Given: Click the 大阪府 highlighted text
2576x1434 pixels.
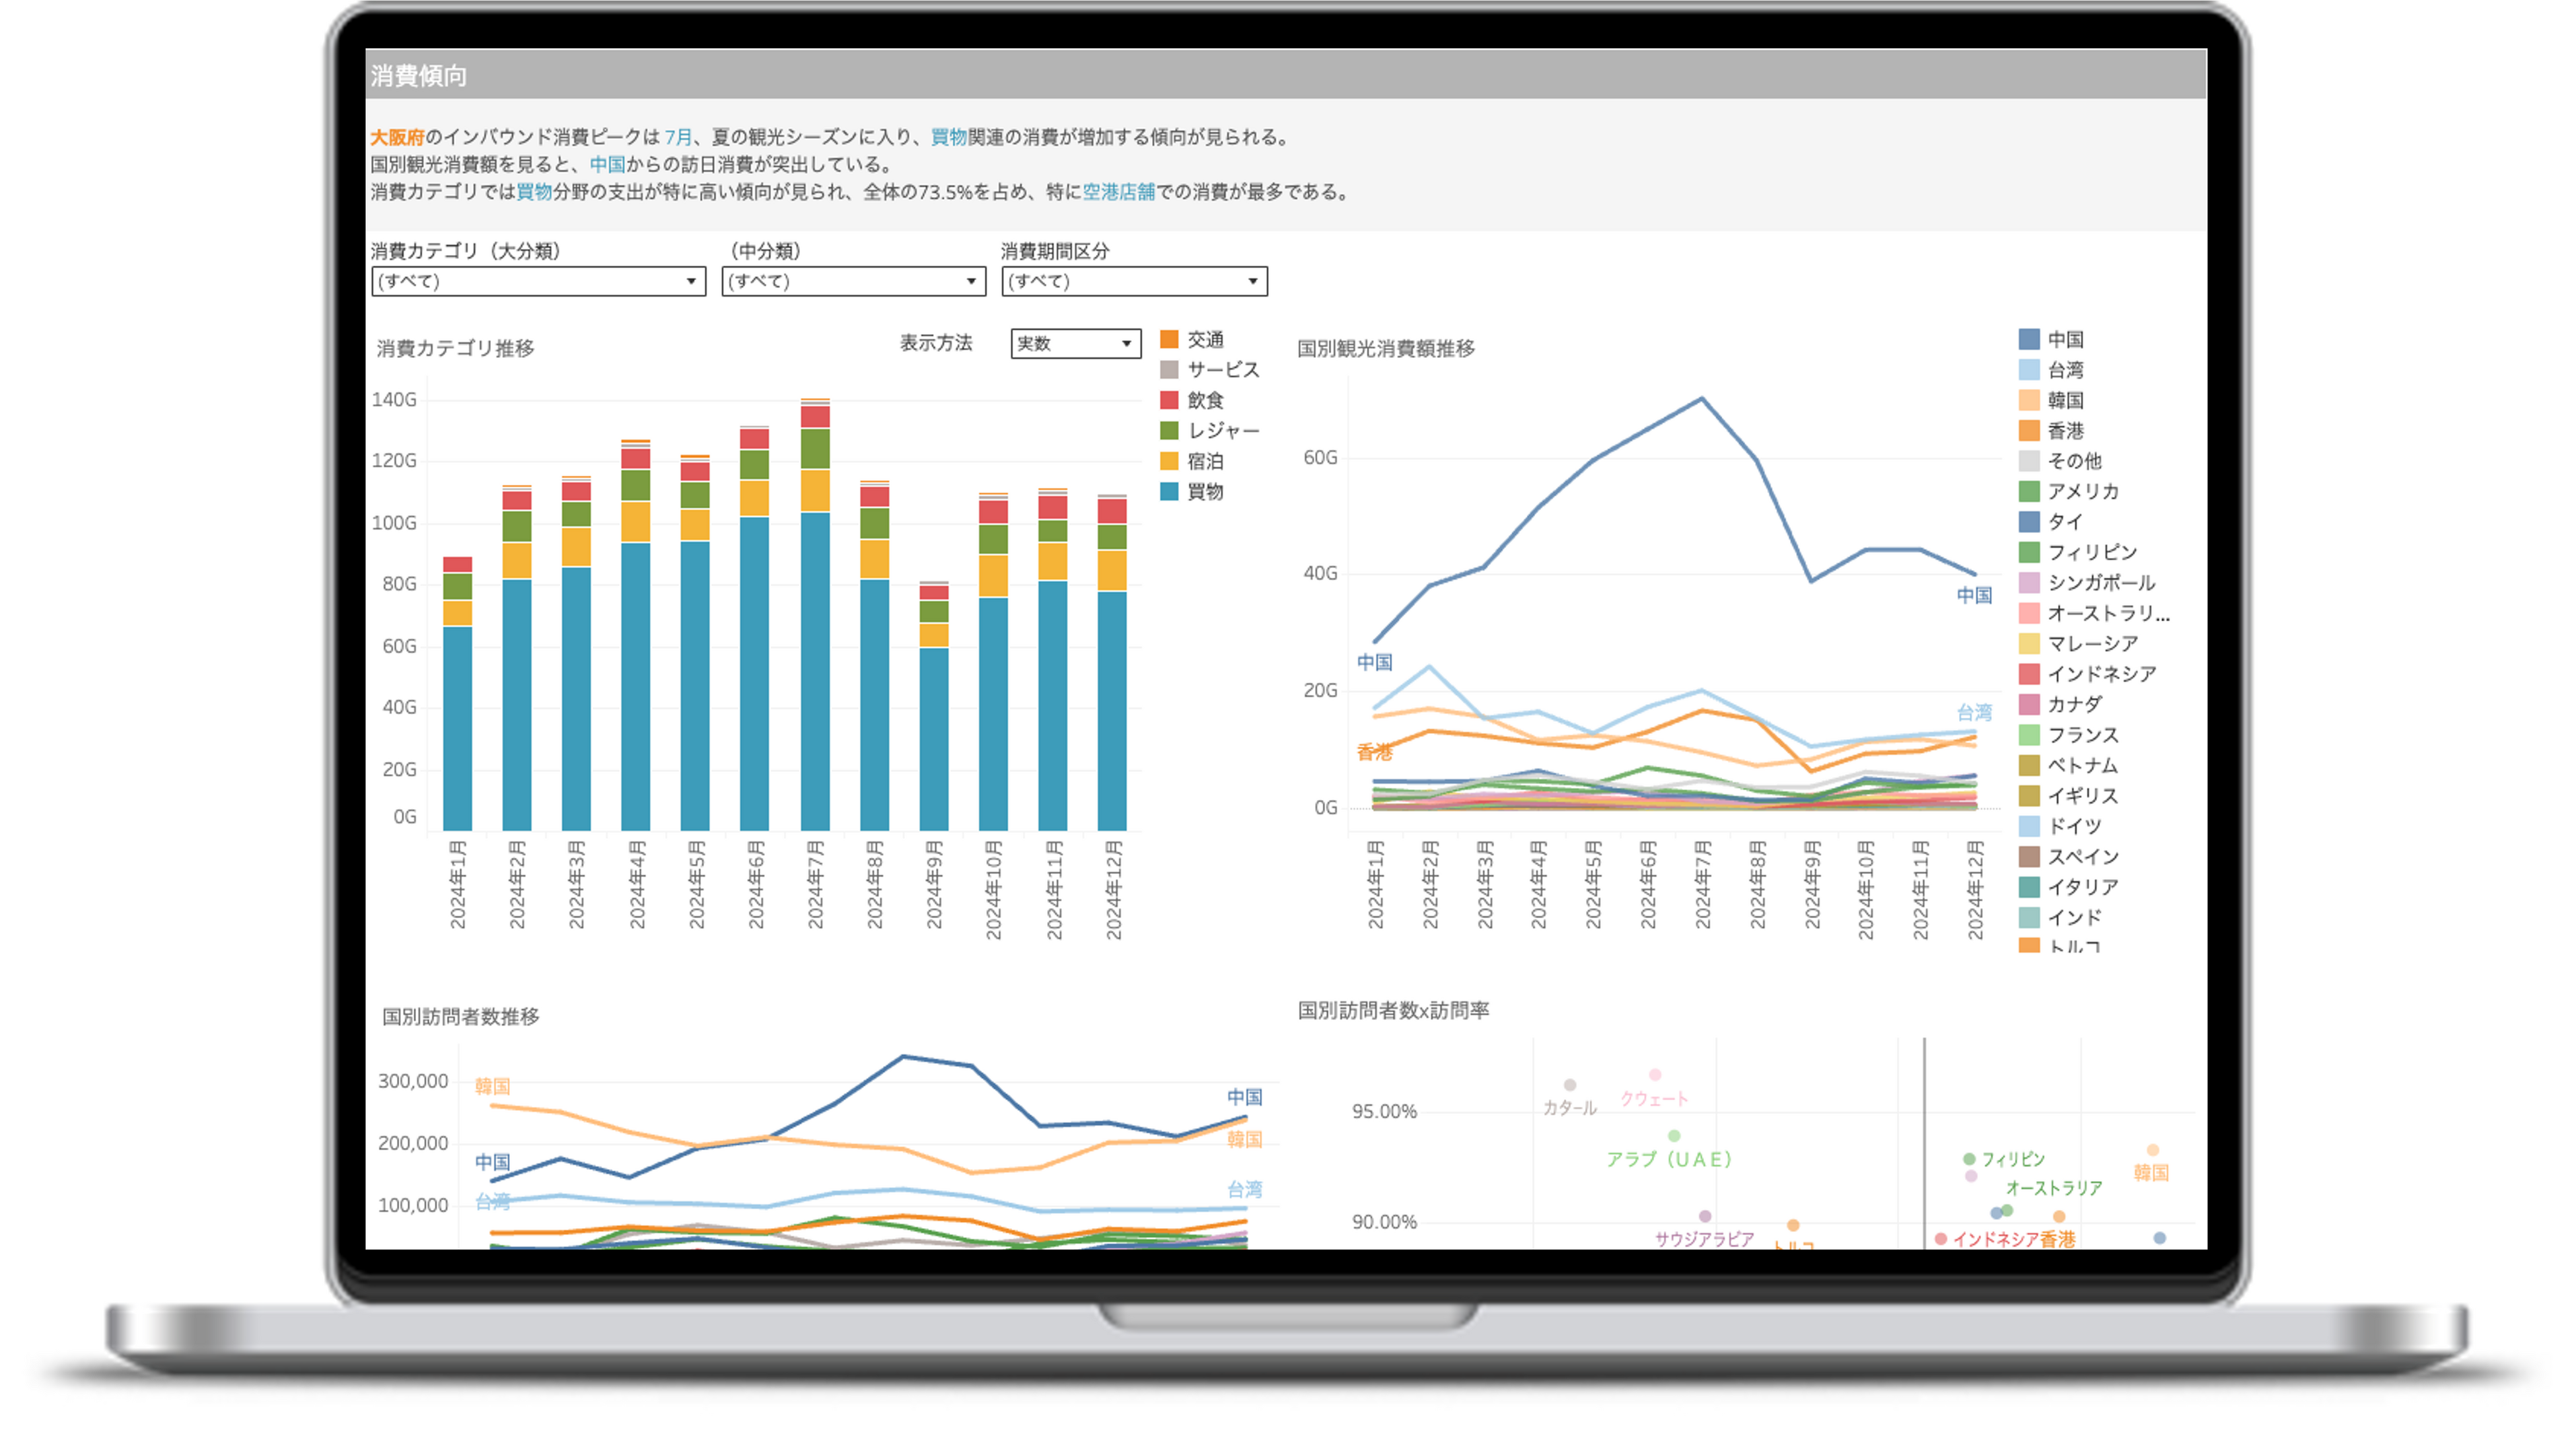Looking at the screenshot, I should tap(397, 137).
